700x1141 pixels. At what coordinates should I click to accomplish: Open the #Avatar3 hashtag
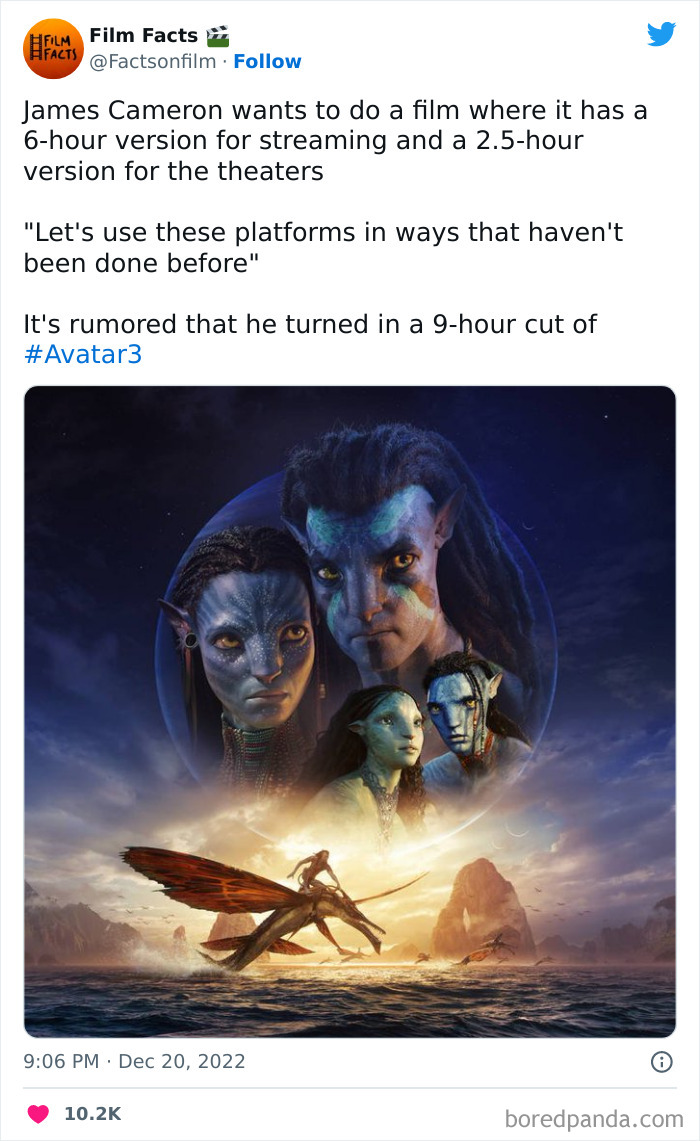(x=83, y=354)
